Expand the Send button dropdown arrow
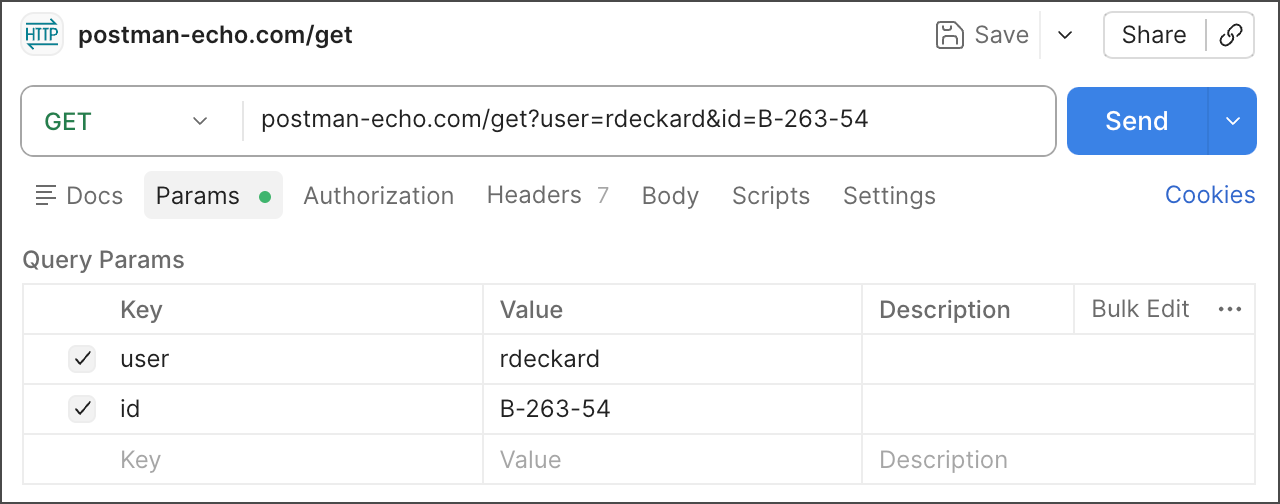Viewport: 1280px width, 504px height. 1233,121
